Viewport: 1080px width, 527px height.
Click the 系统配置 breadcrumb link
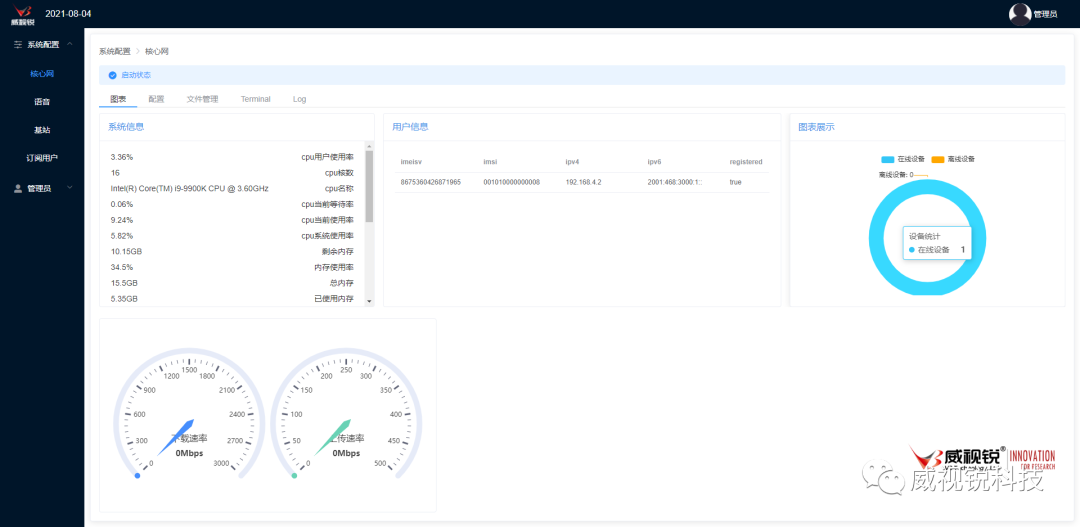click(114, 52)
